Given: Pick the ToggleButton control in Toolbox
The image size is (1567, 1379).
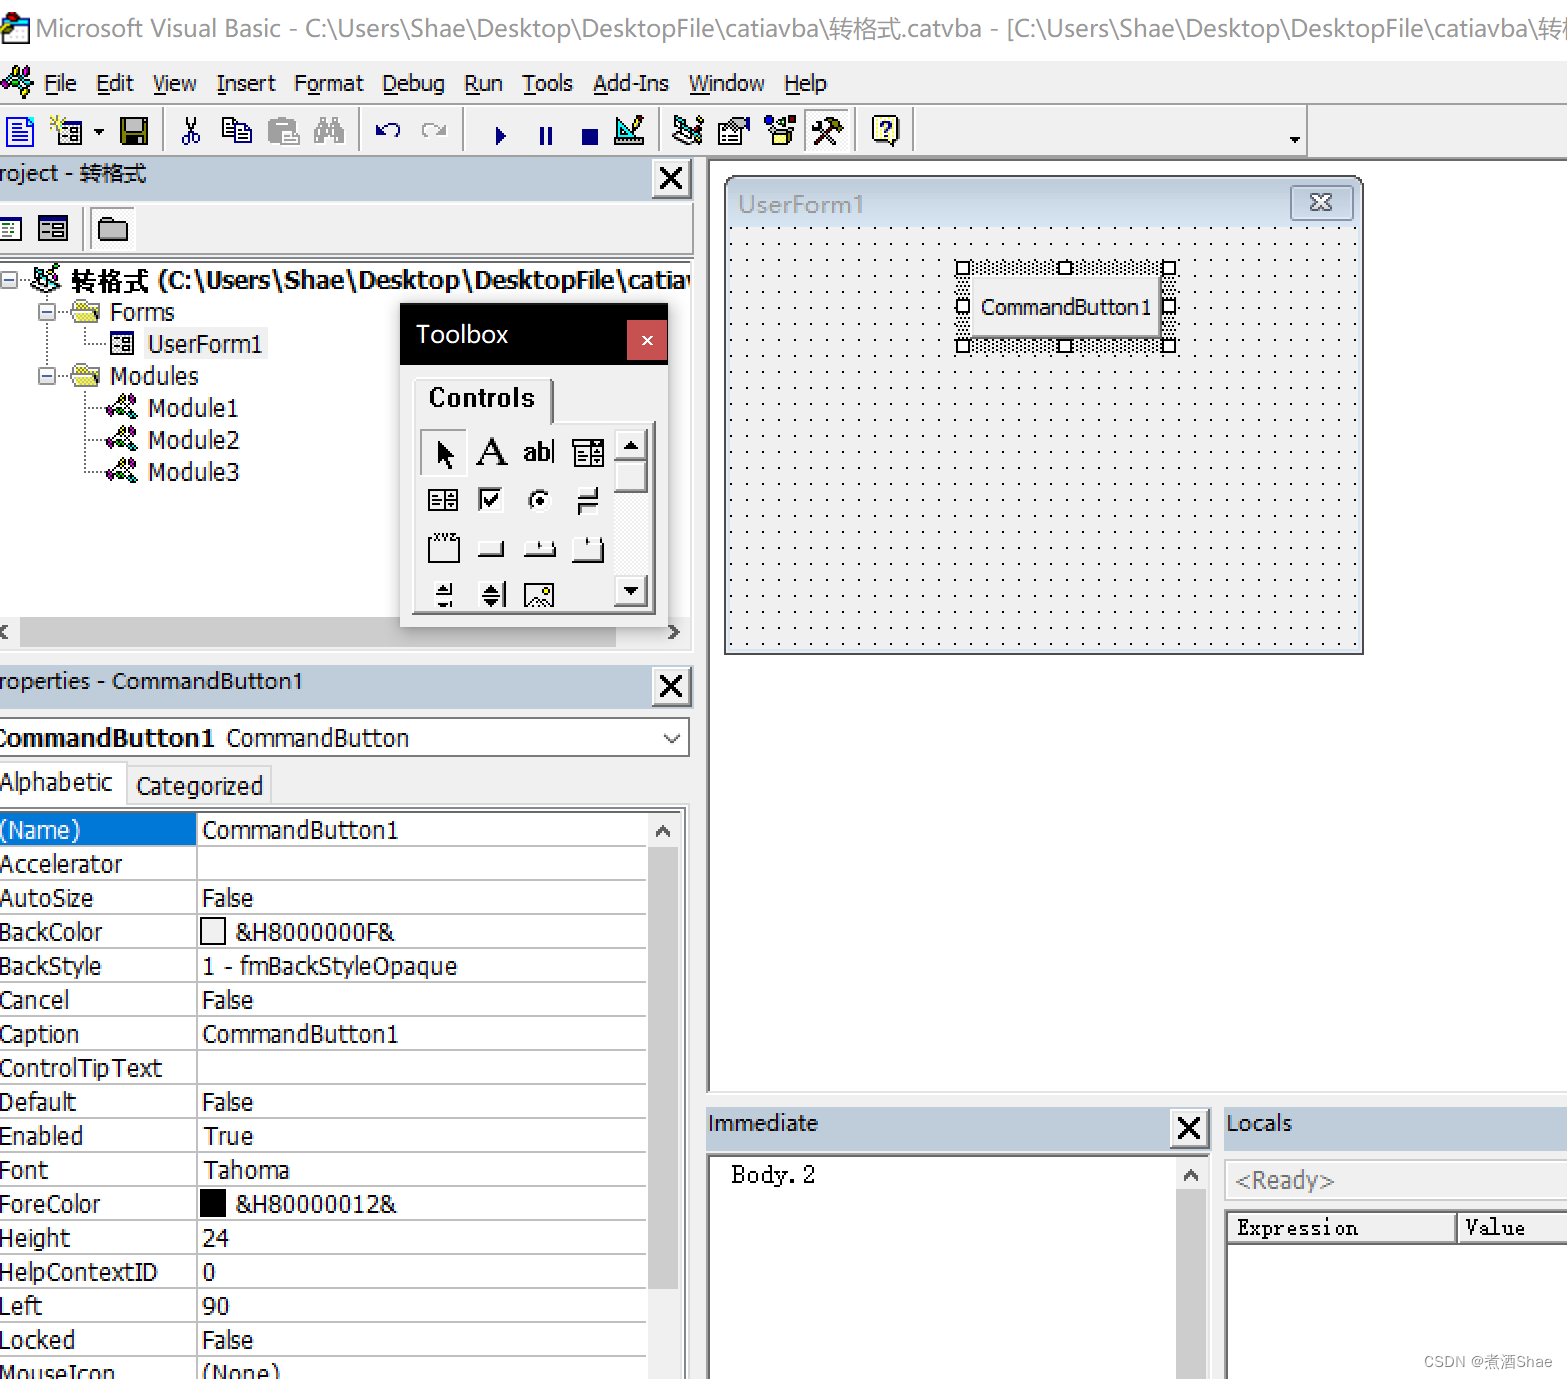Looking at the screenshot, I should [588, 500].
